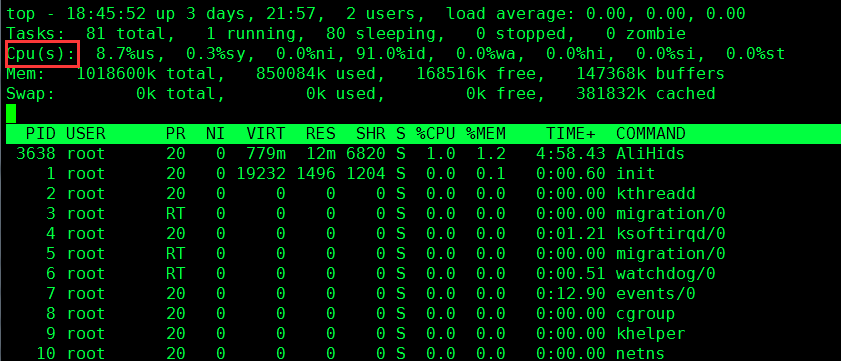The image size is (841, 361).
Task: Select the "381832k cached" value
Action: coord(646,94)
